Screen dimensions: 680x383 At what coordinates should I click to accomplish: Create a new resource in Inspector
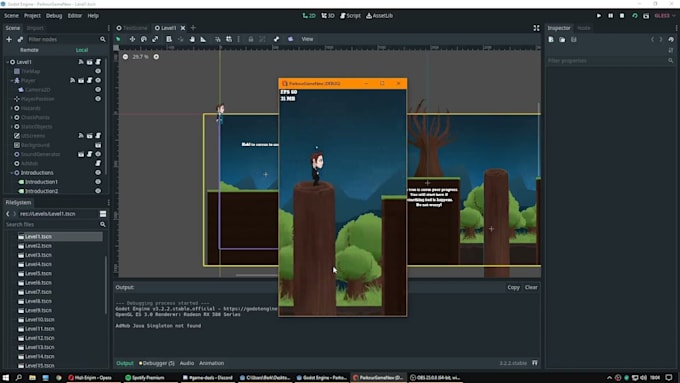[551, 39]
